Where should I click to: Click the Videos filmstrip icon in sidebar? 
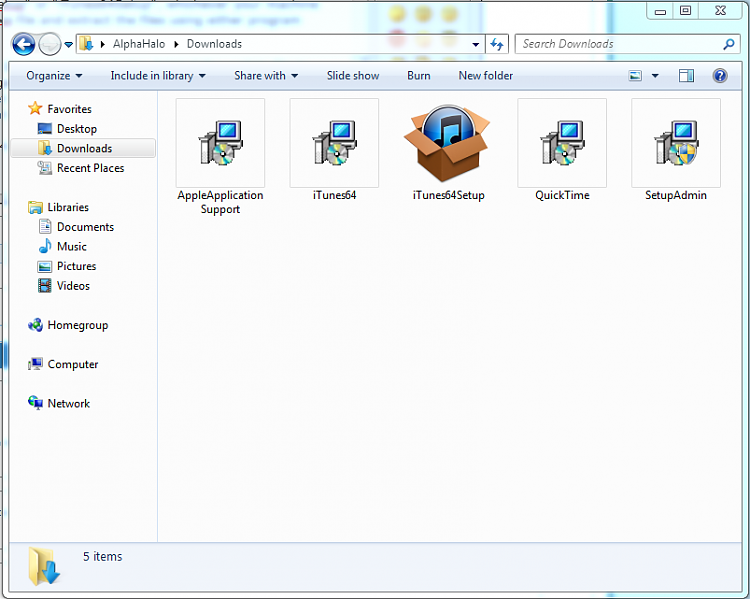(44, 286)
